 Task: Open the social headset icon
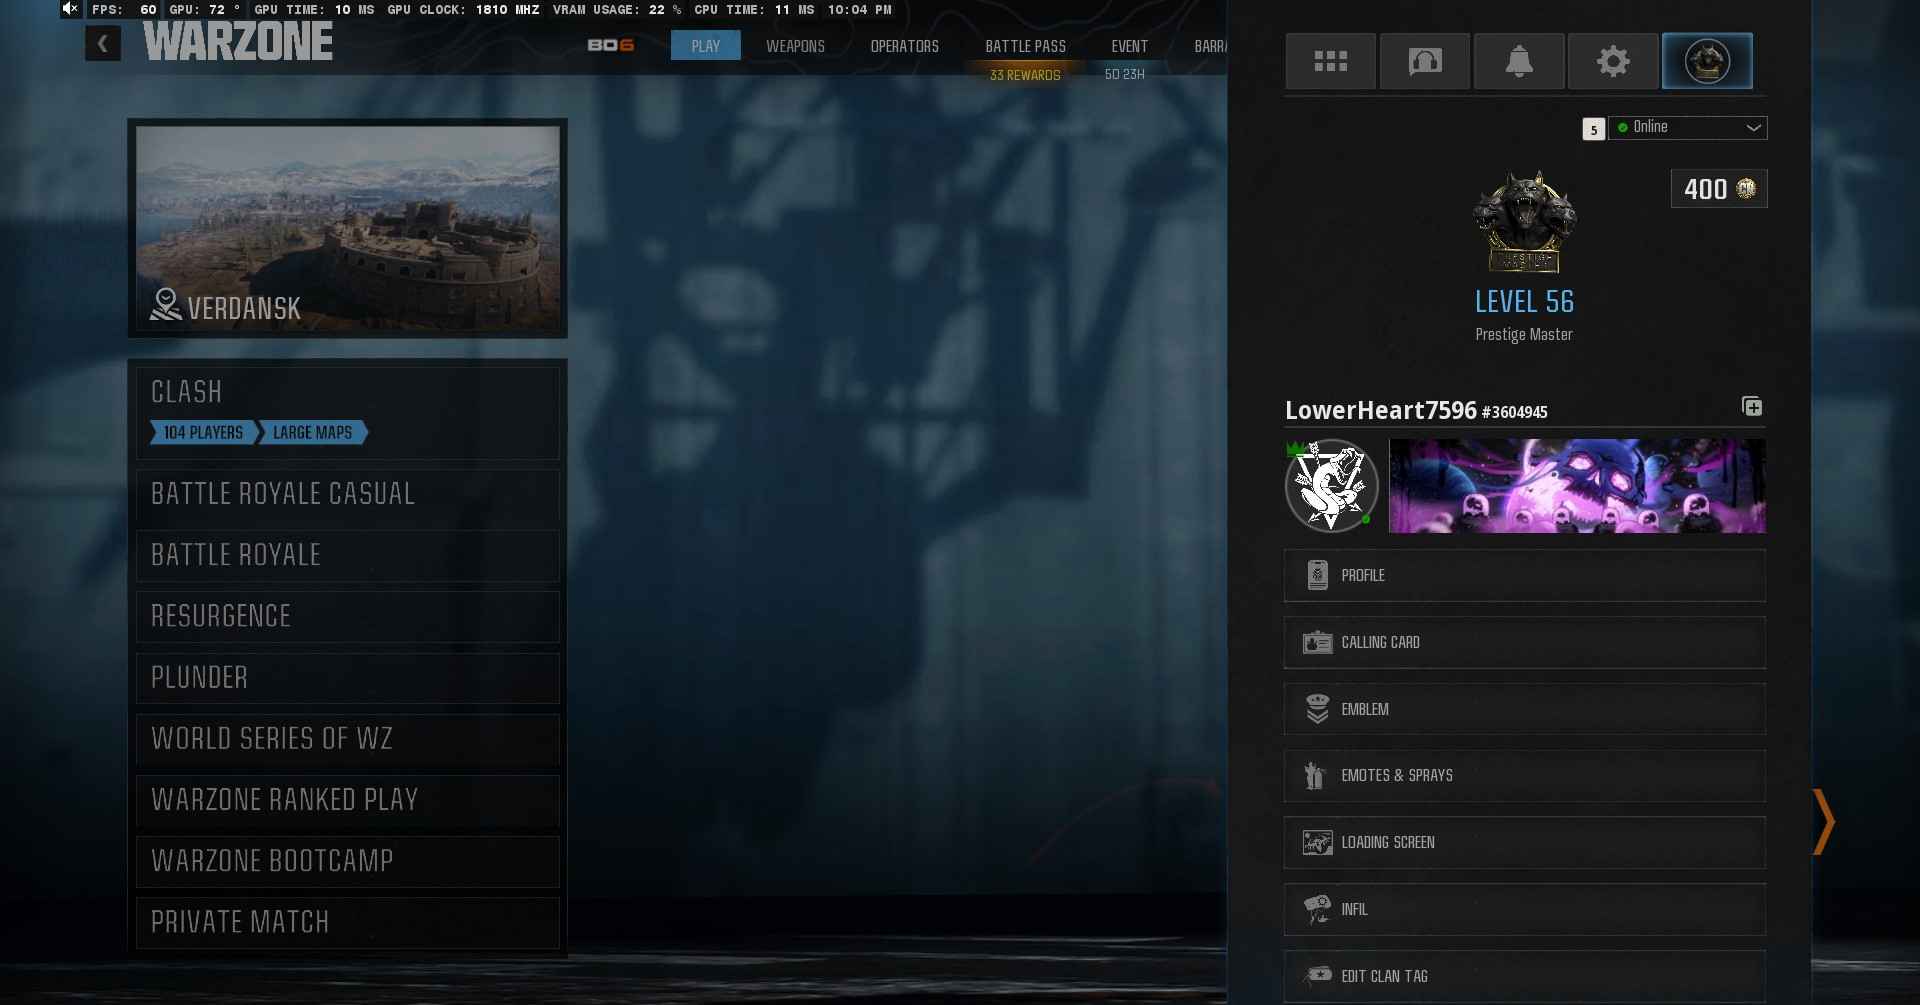point(1424,61)
